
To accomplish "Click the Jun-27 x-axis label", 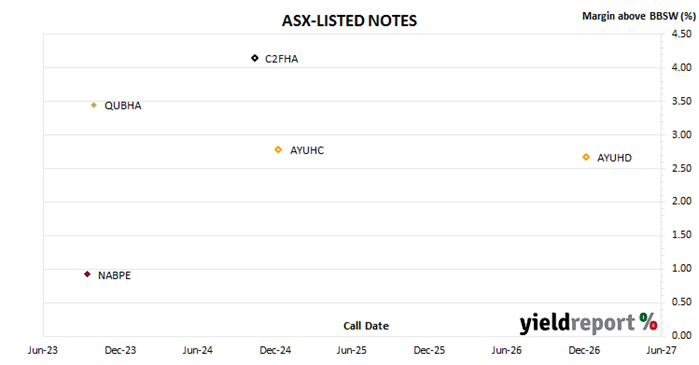I will click(x=661, y=350).
